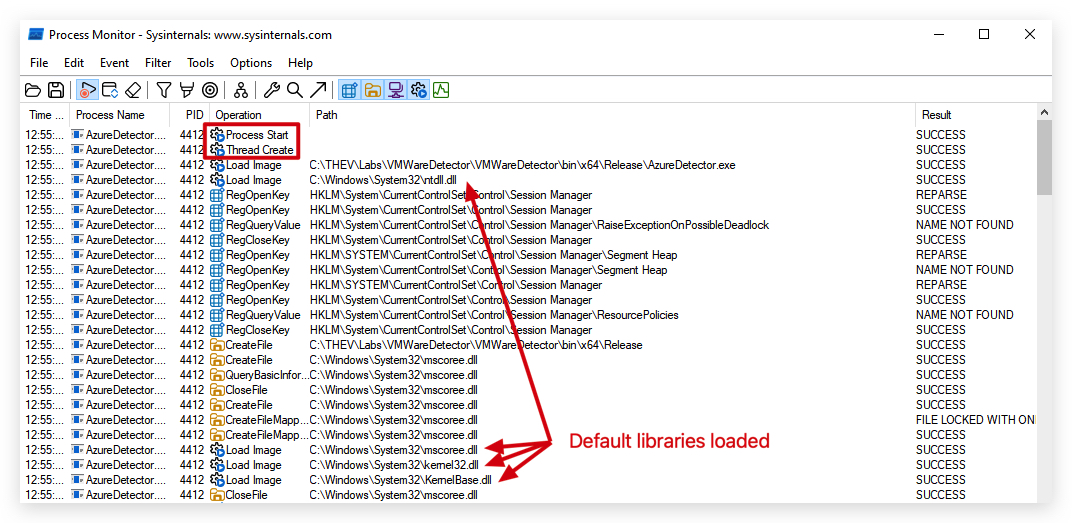This screenshot has height=523, width=1072.
Task: Sort by the Path column header
Action: 612,115
